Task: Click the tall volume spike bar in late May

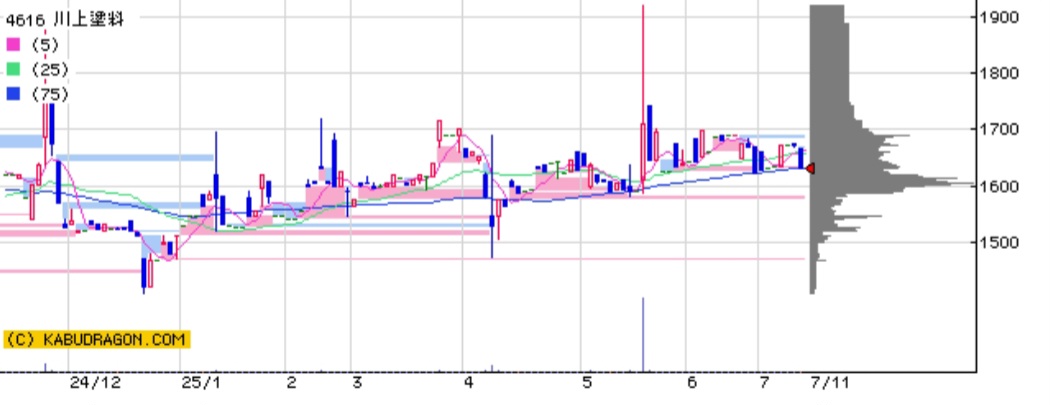Action: (x=643, y=334)
